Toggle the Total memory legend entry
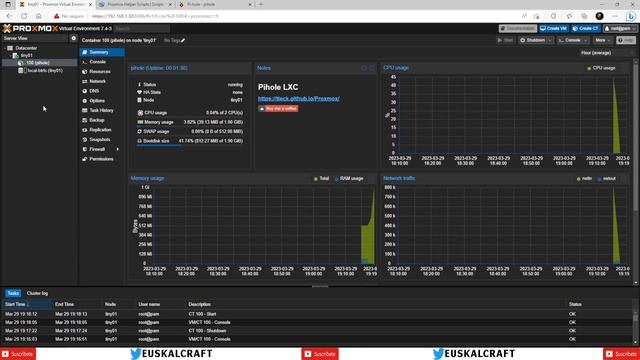640x360 pixels. tap(321, 179)
